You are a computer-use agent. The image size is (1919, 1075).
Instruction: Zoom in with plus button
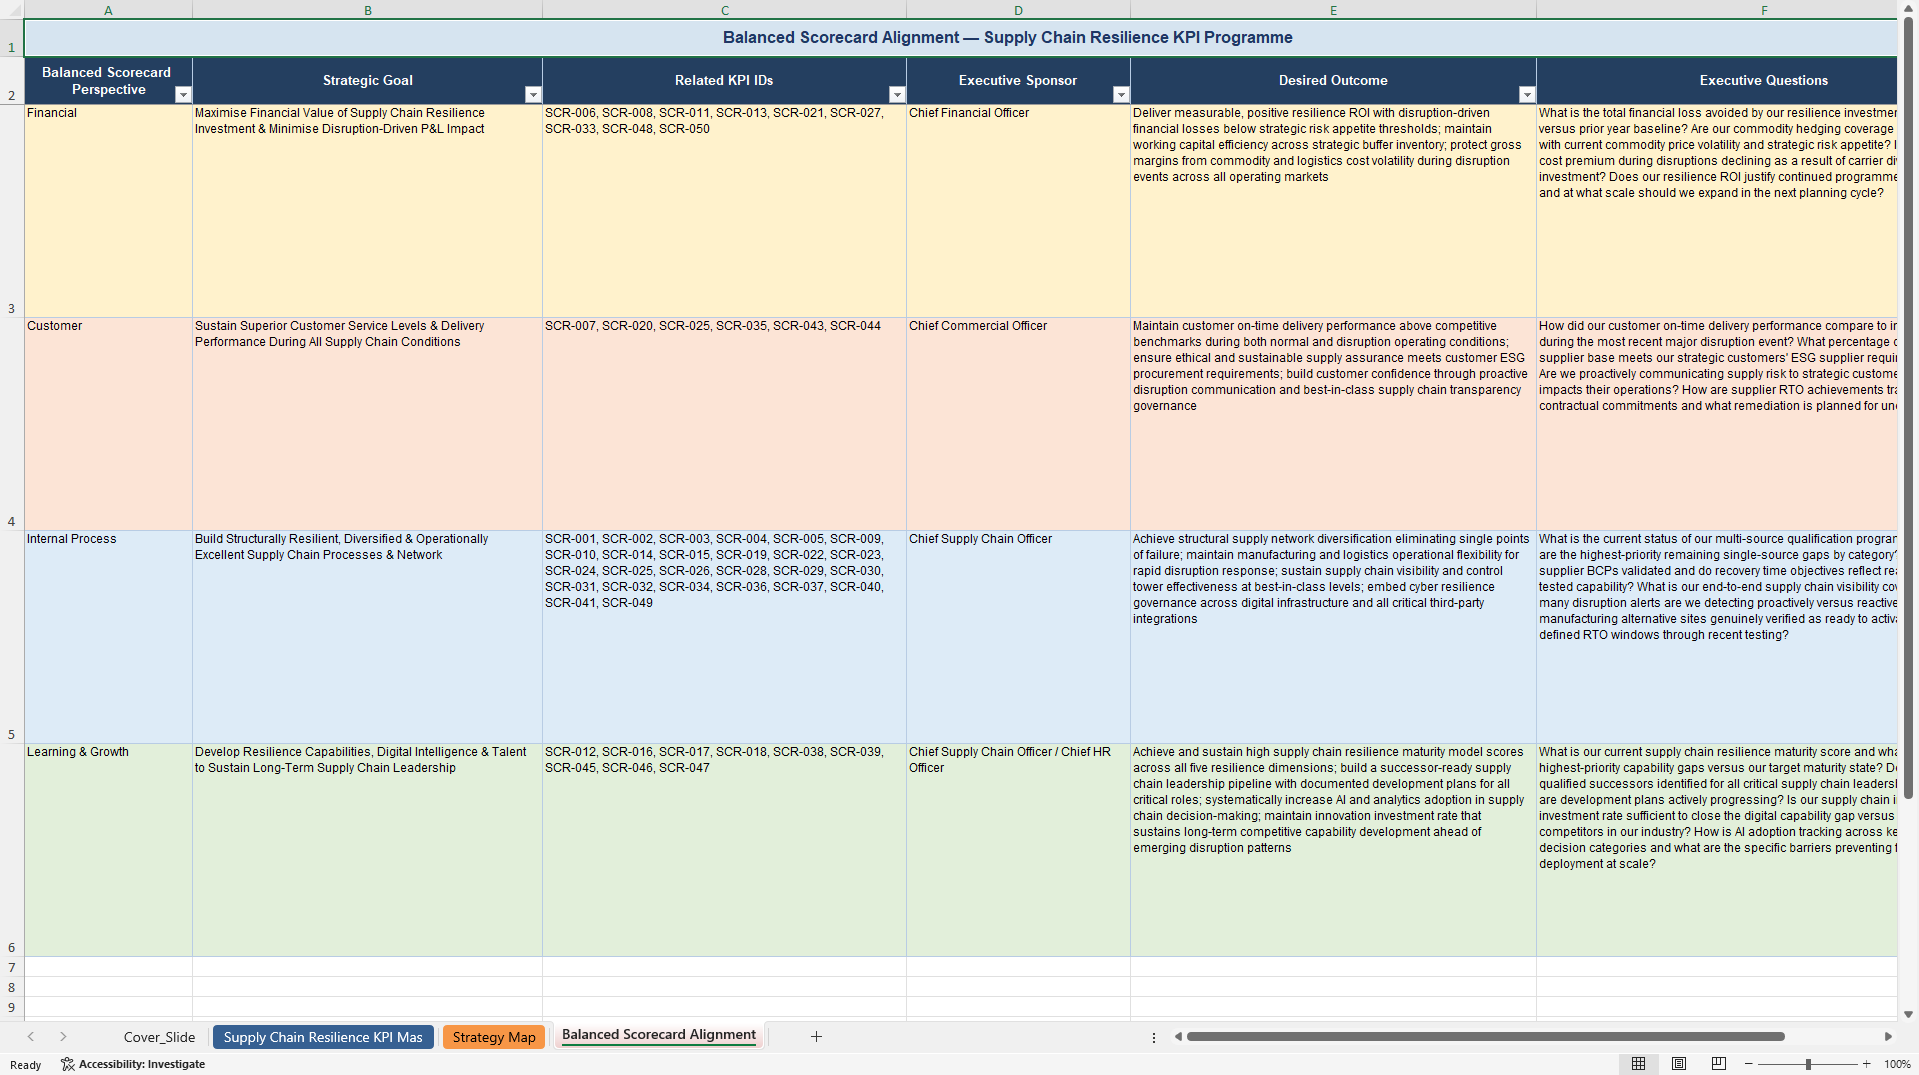(1867, 1064)
